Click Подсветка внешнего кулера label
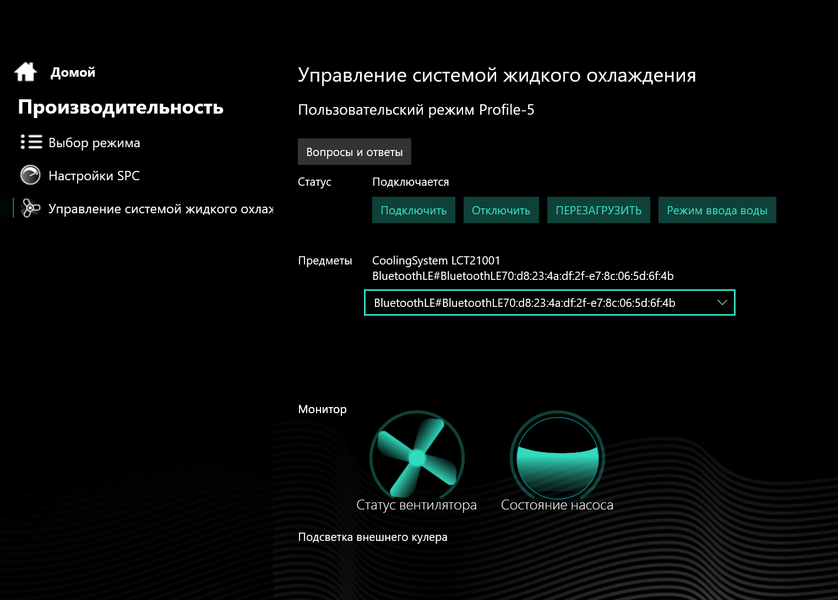 click(373, 537)
